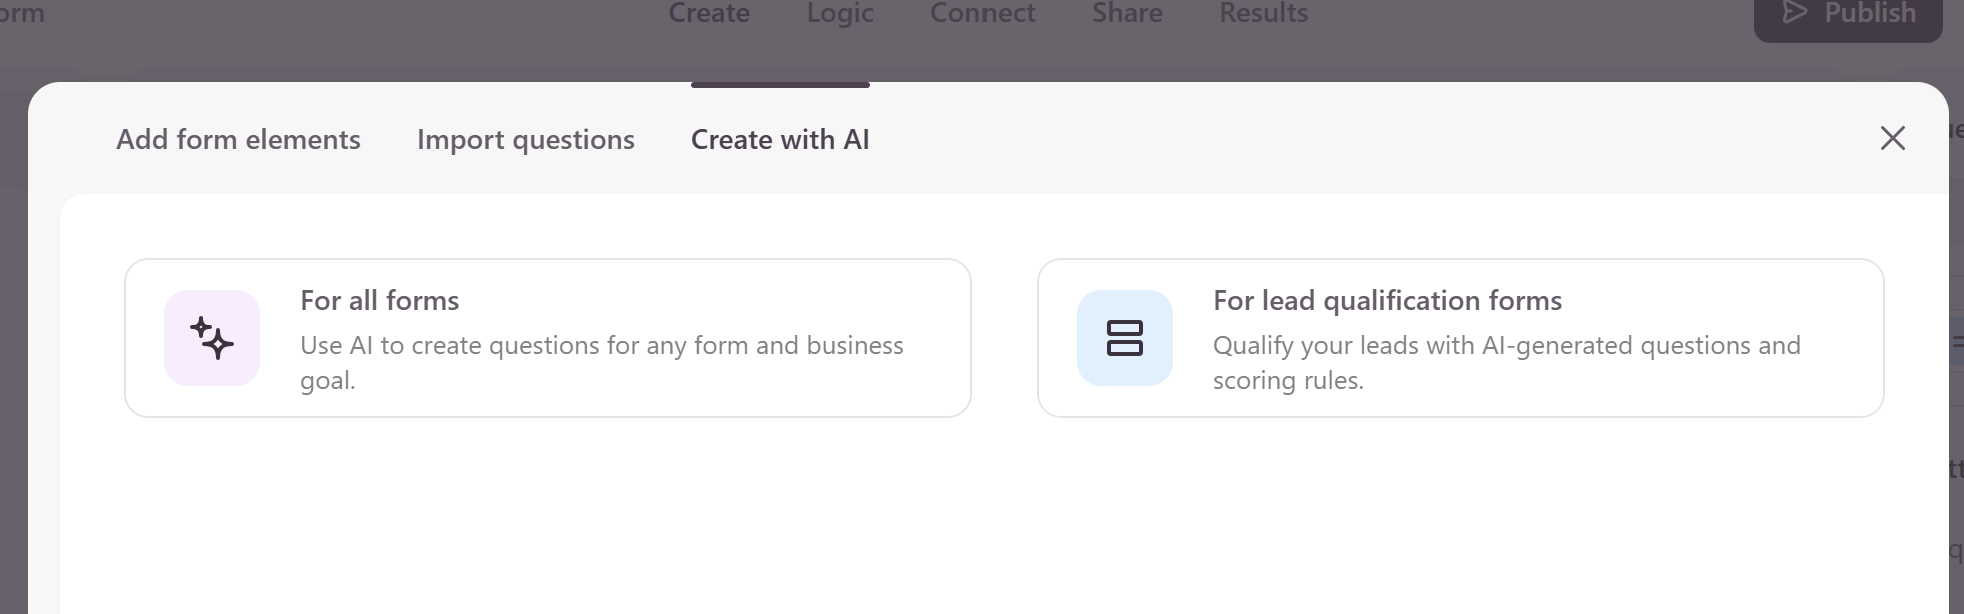Screen dimensions: 1964x614
Task: Select the Create with AI tab
Action: pyautogui.click(x=780, y=139)
